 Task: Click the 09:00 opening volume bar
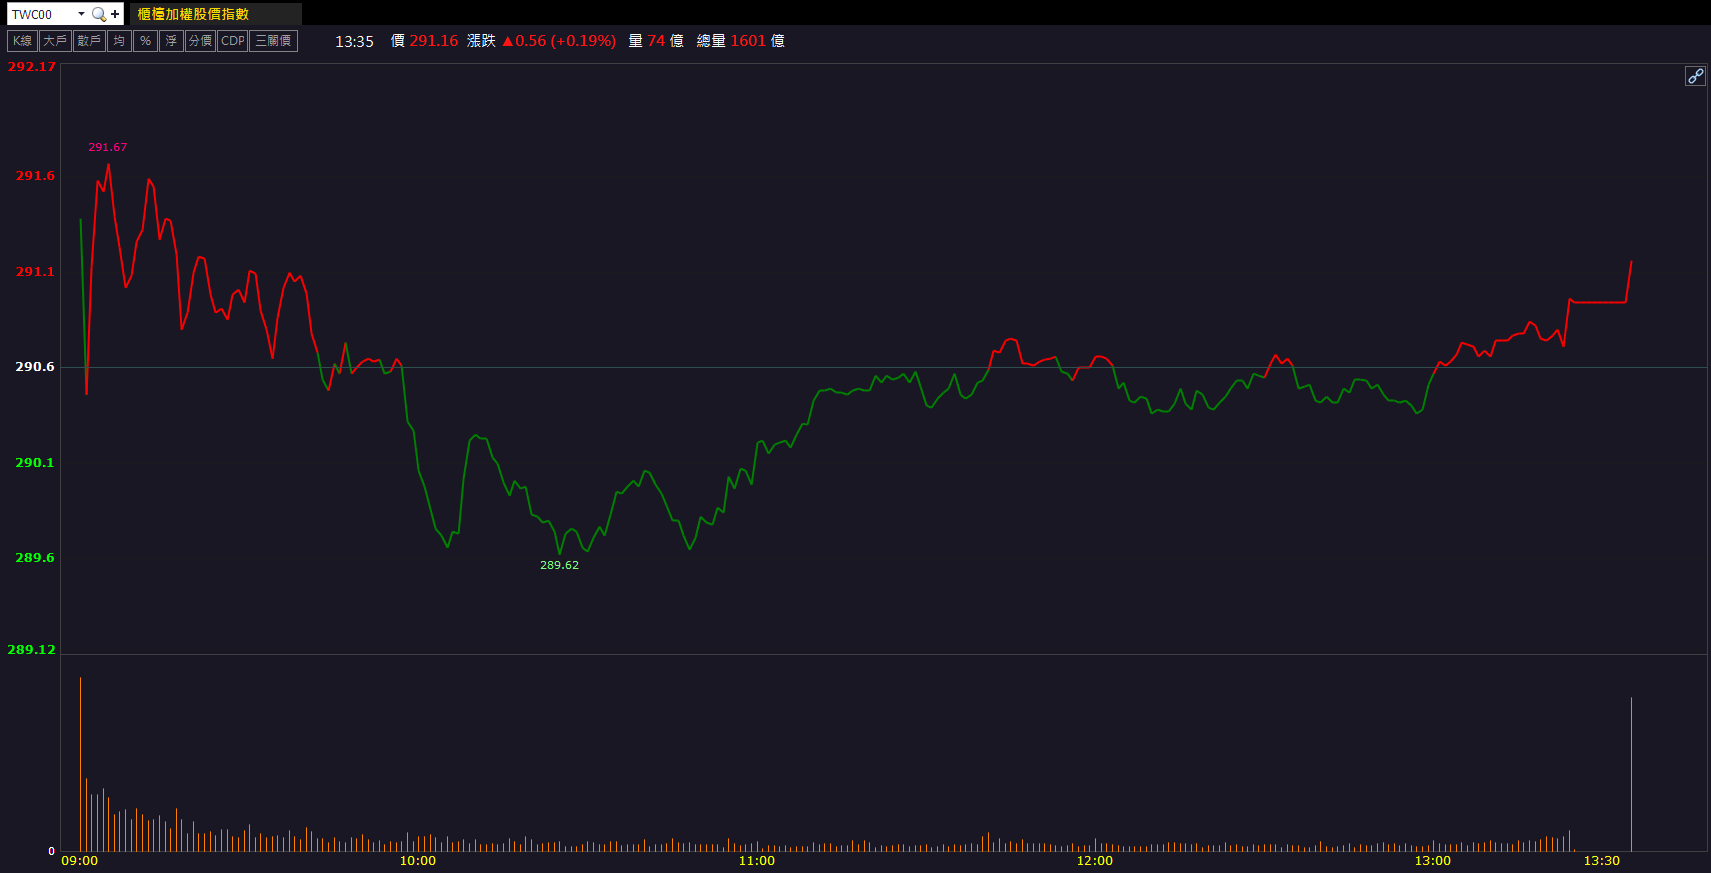pyautogui.click(x=80, y=765)
